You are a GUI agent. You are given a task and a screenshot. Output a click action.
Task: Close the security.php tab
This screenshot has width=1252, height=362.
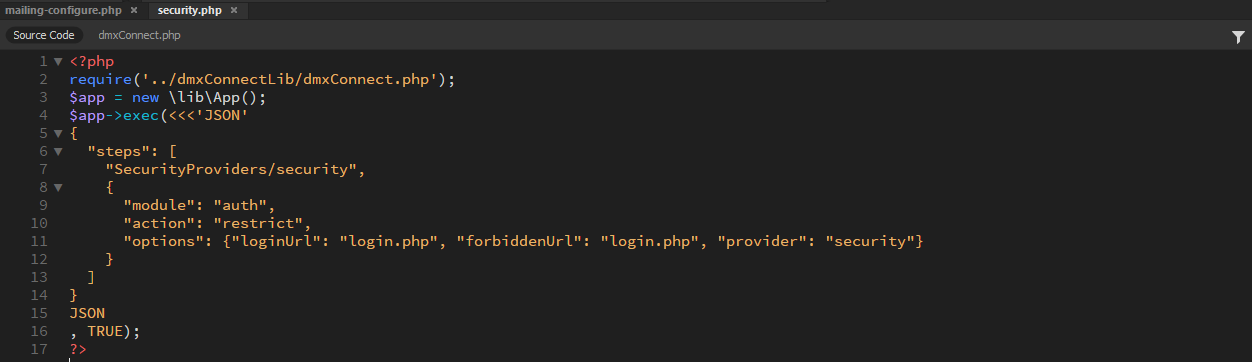(234, 10)
